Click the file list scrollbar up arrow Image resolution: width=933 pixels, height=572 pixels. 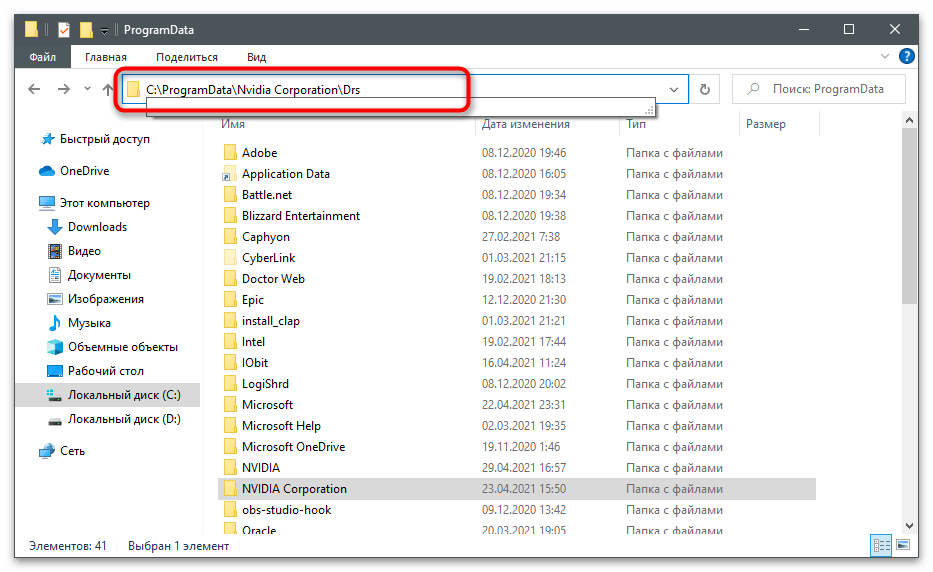909,120
